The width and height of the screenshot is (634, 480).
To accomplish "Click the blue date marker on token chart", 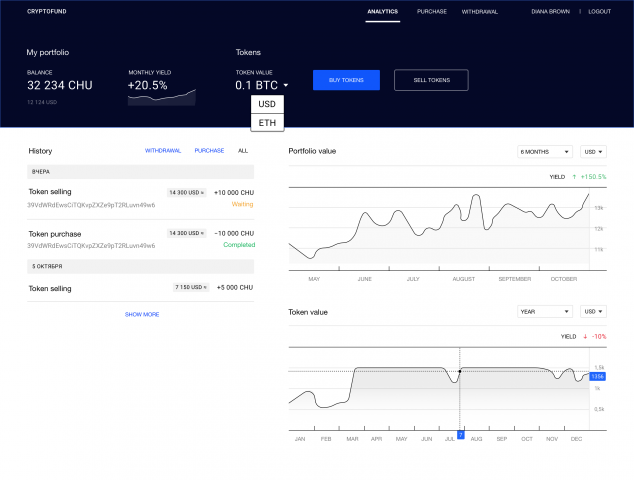I will 461,435.
